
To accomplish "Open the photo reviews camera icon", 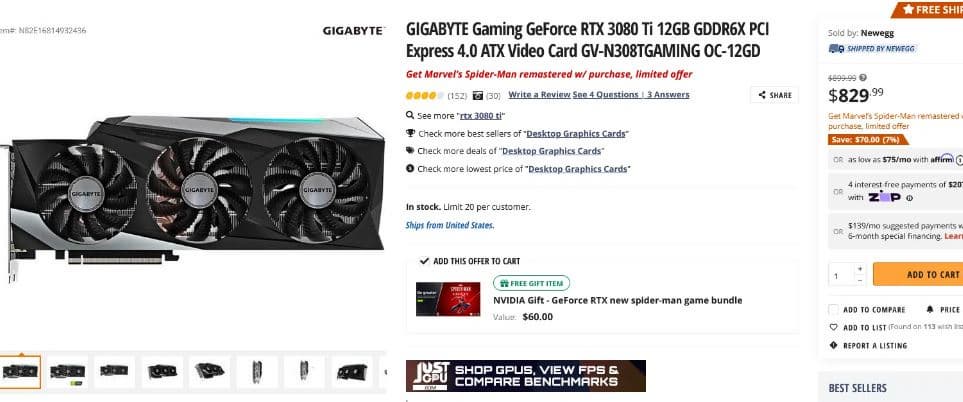I will coord(478,96).
